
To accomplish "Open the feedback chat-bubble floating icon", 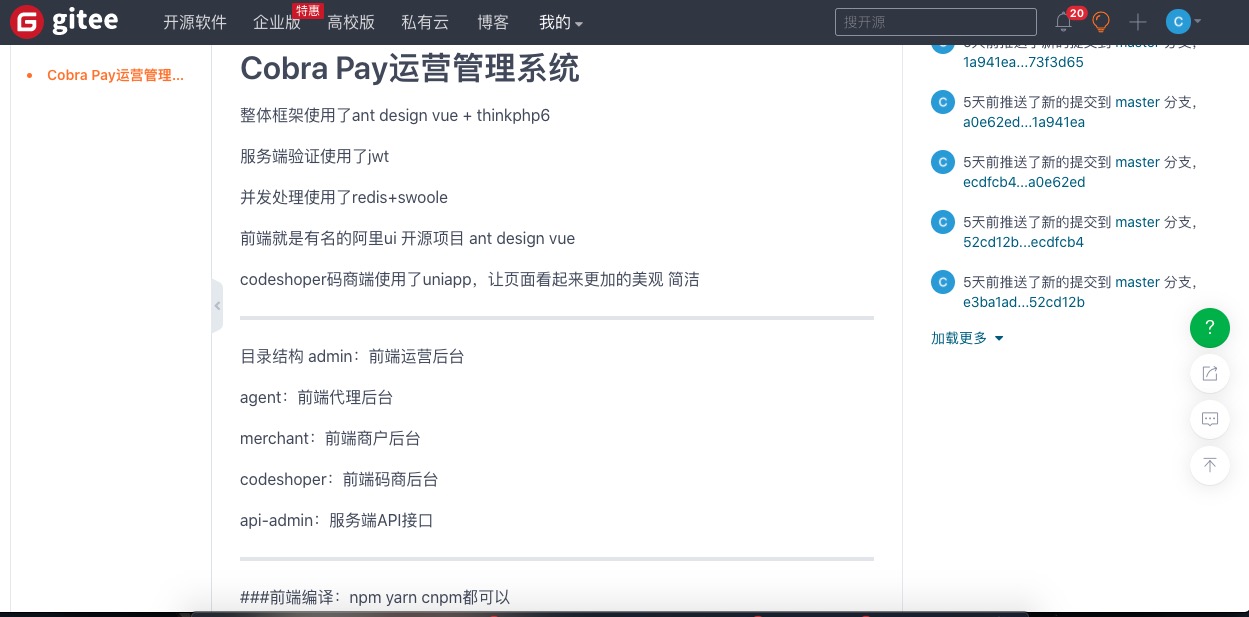I will [1210, 419].
